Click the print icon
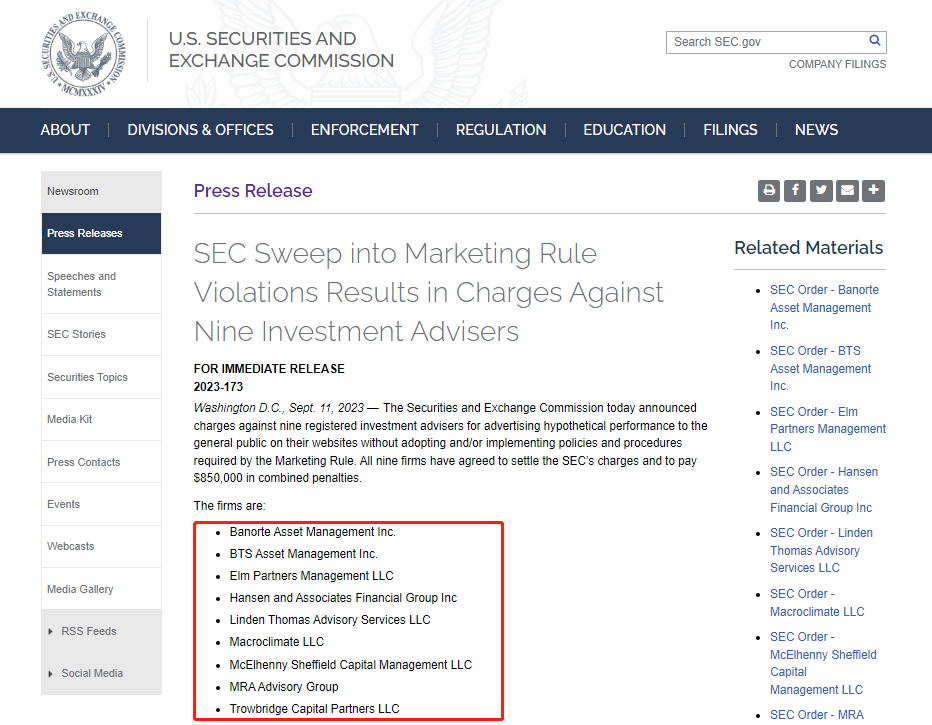 click(768, 190)
